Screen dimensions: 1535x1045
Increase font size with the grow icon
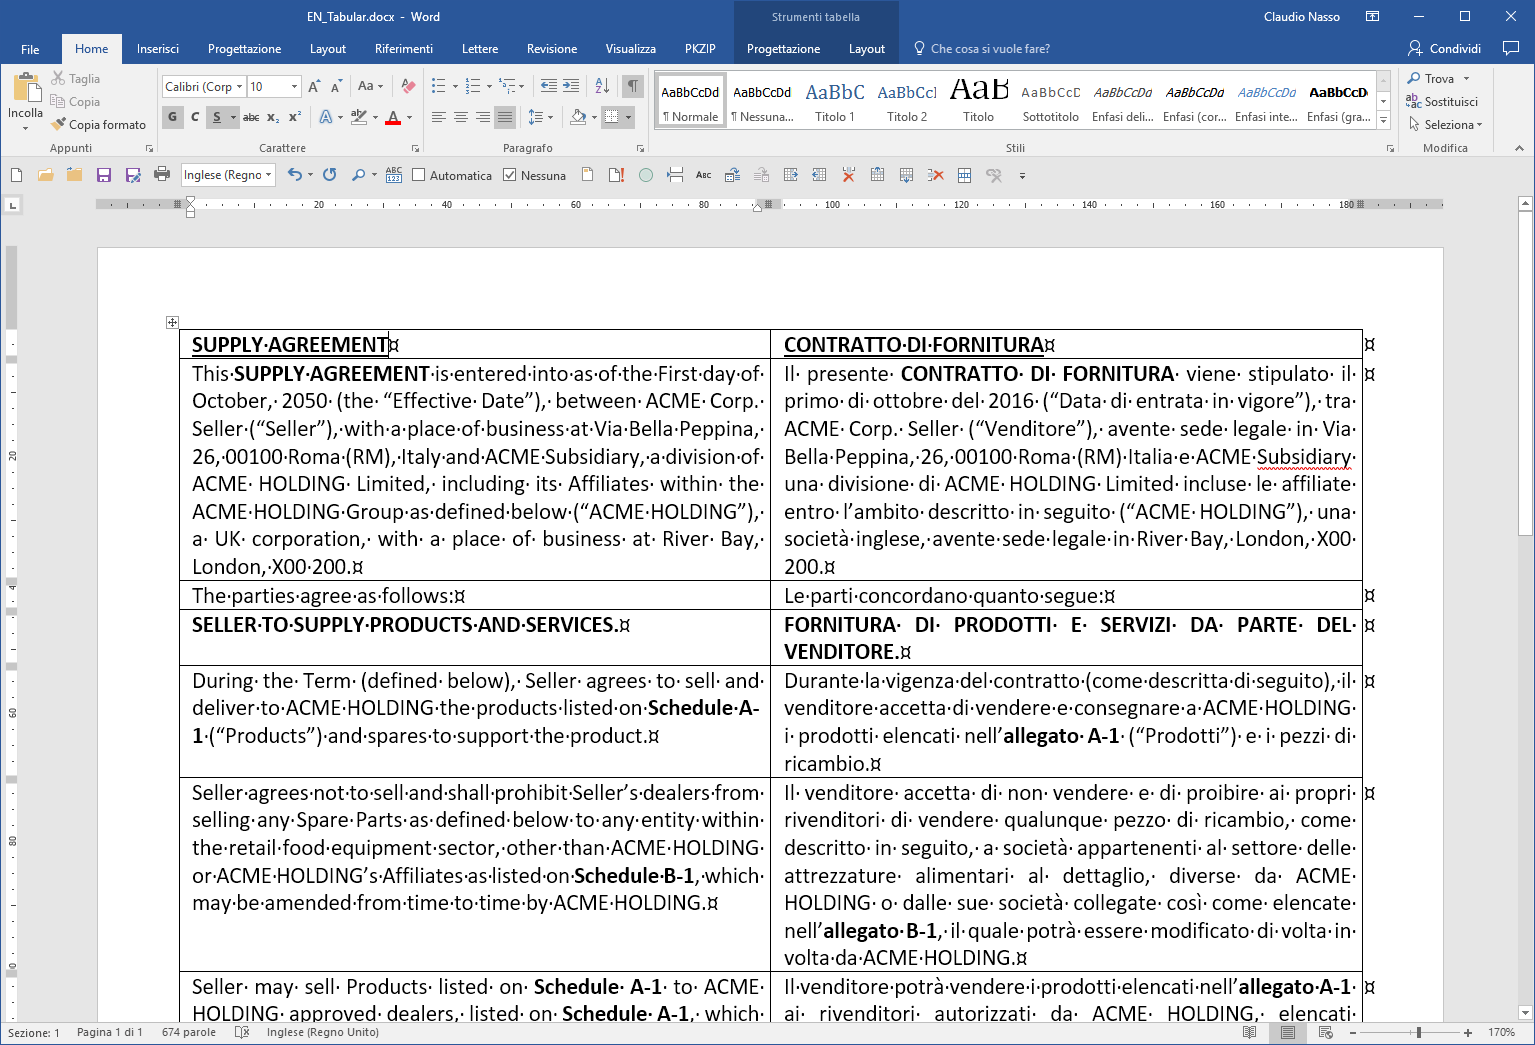click(314, 87)
